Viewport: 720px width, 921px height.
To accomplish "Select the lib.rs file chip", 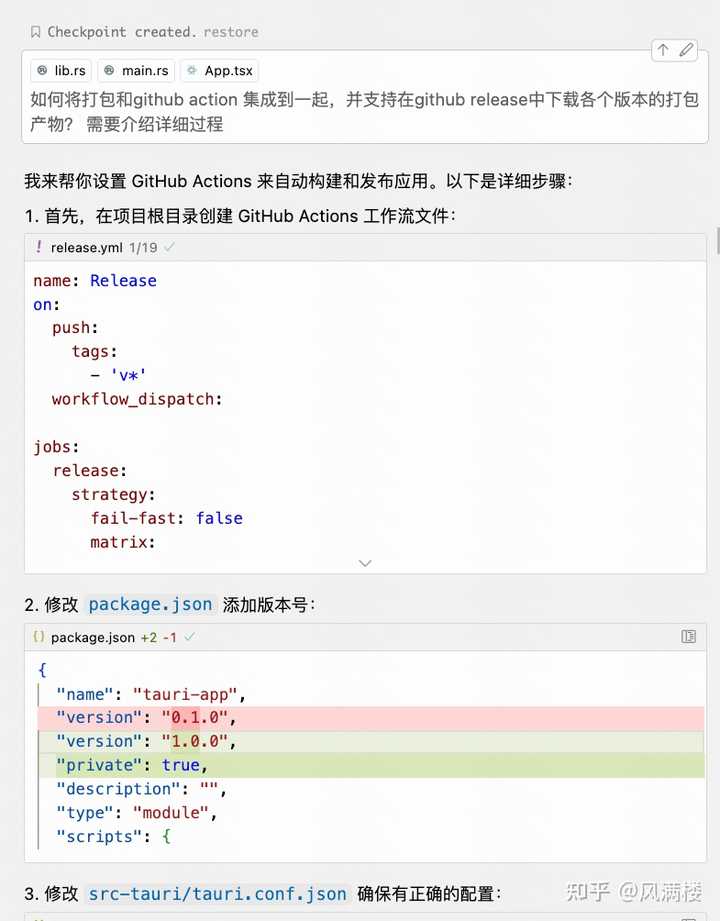I will click(60, 70).
